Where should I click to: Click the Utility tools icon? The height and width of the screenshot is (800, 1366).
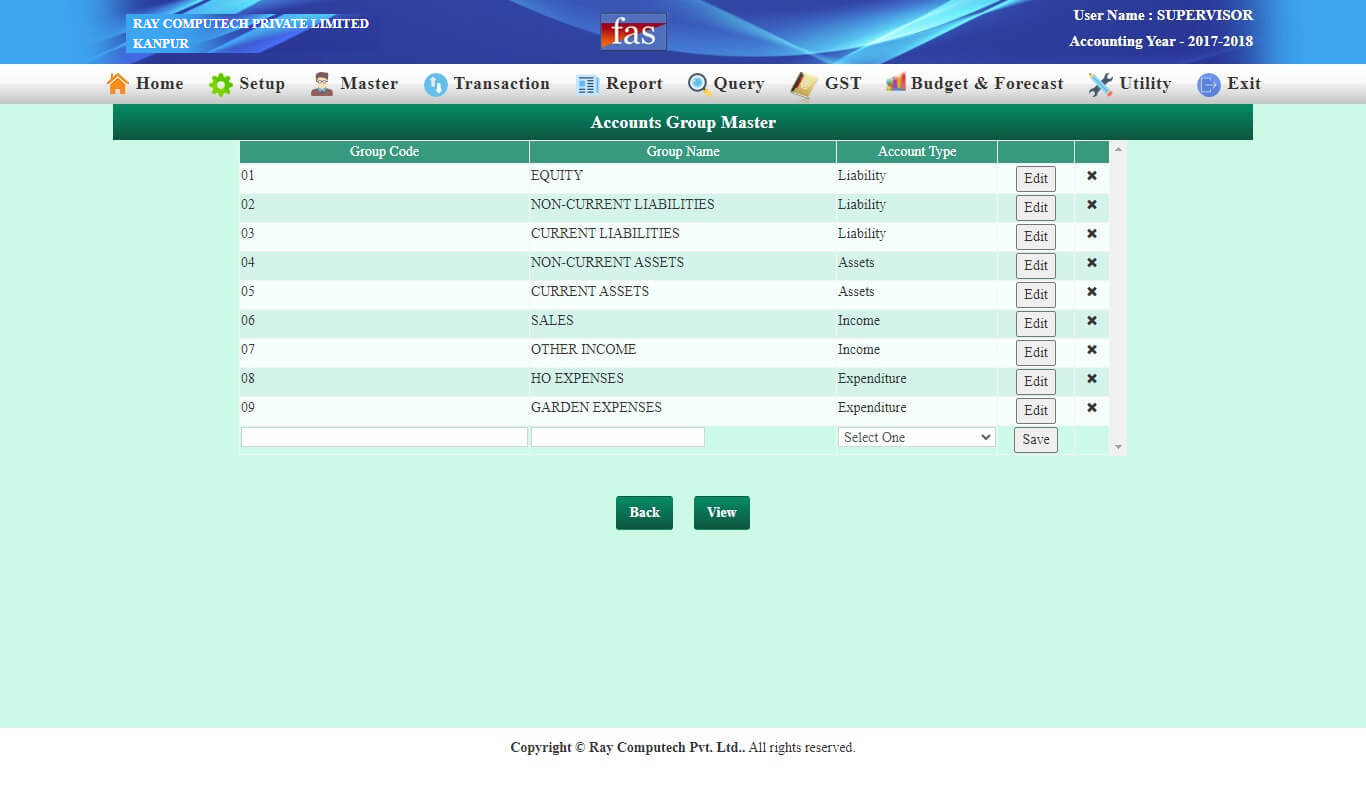pyautogui.click(x=1101, y=85)
